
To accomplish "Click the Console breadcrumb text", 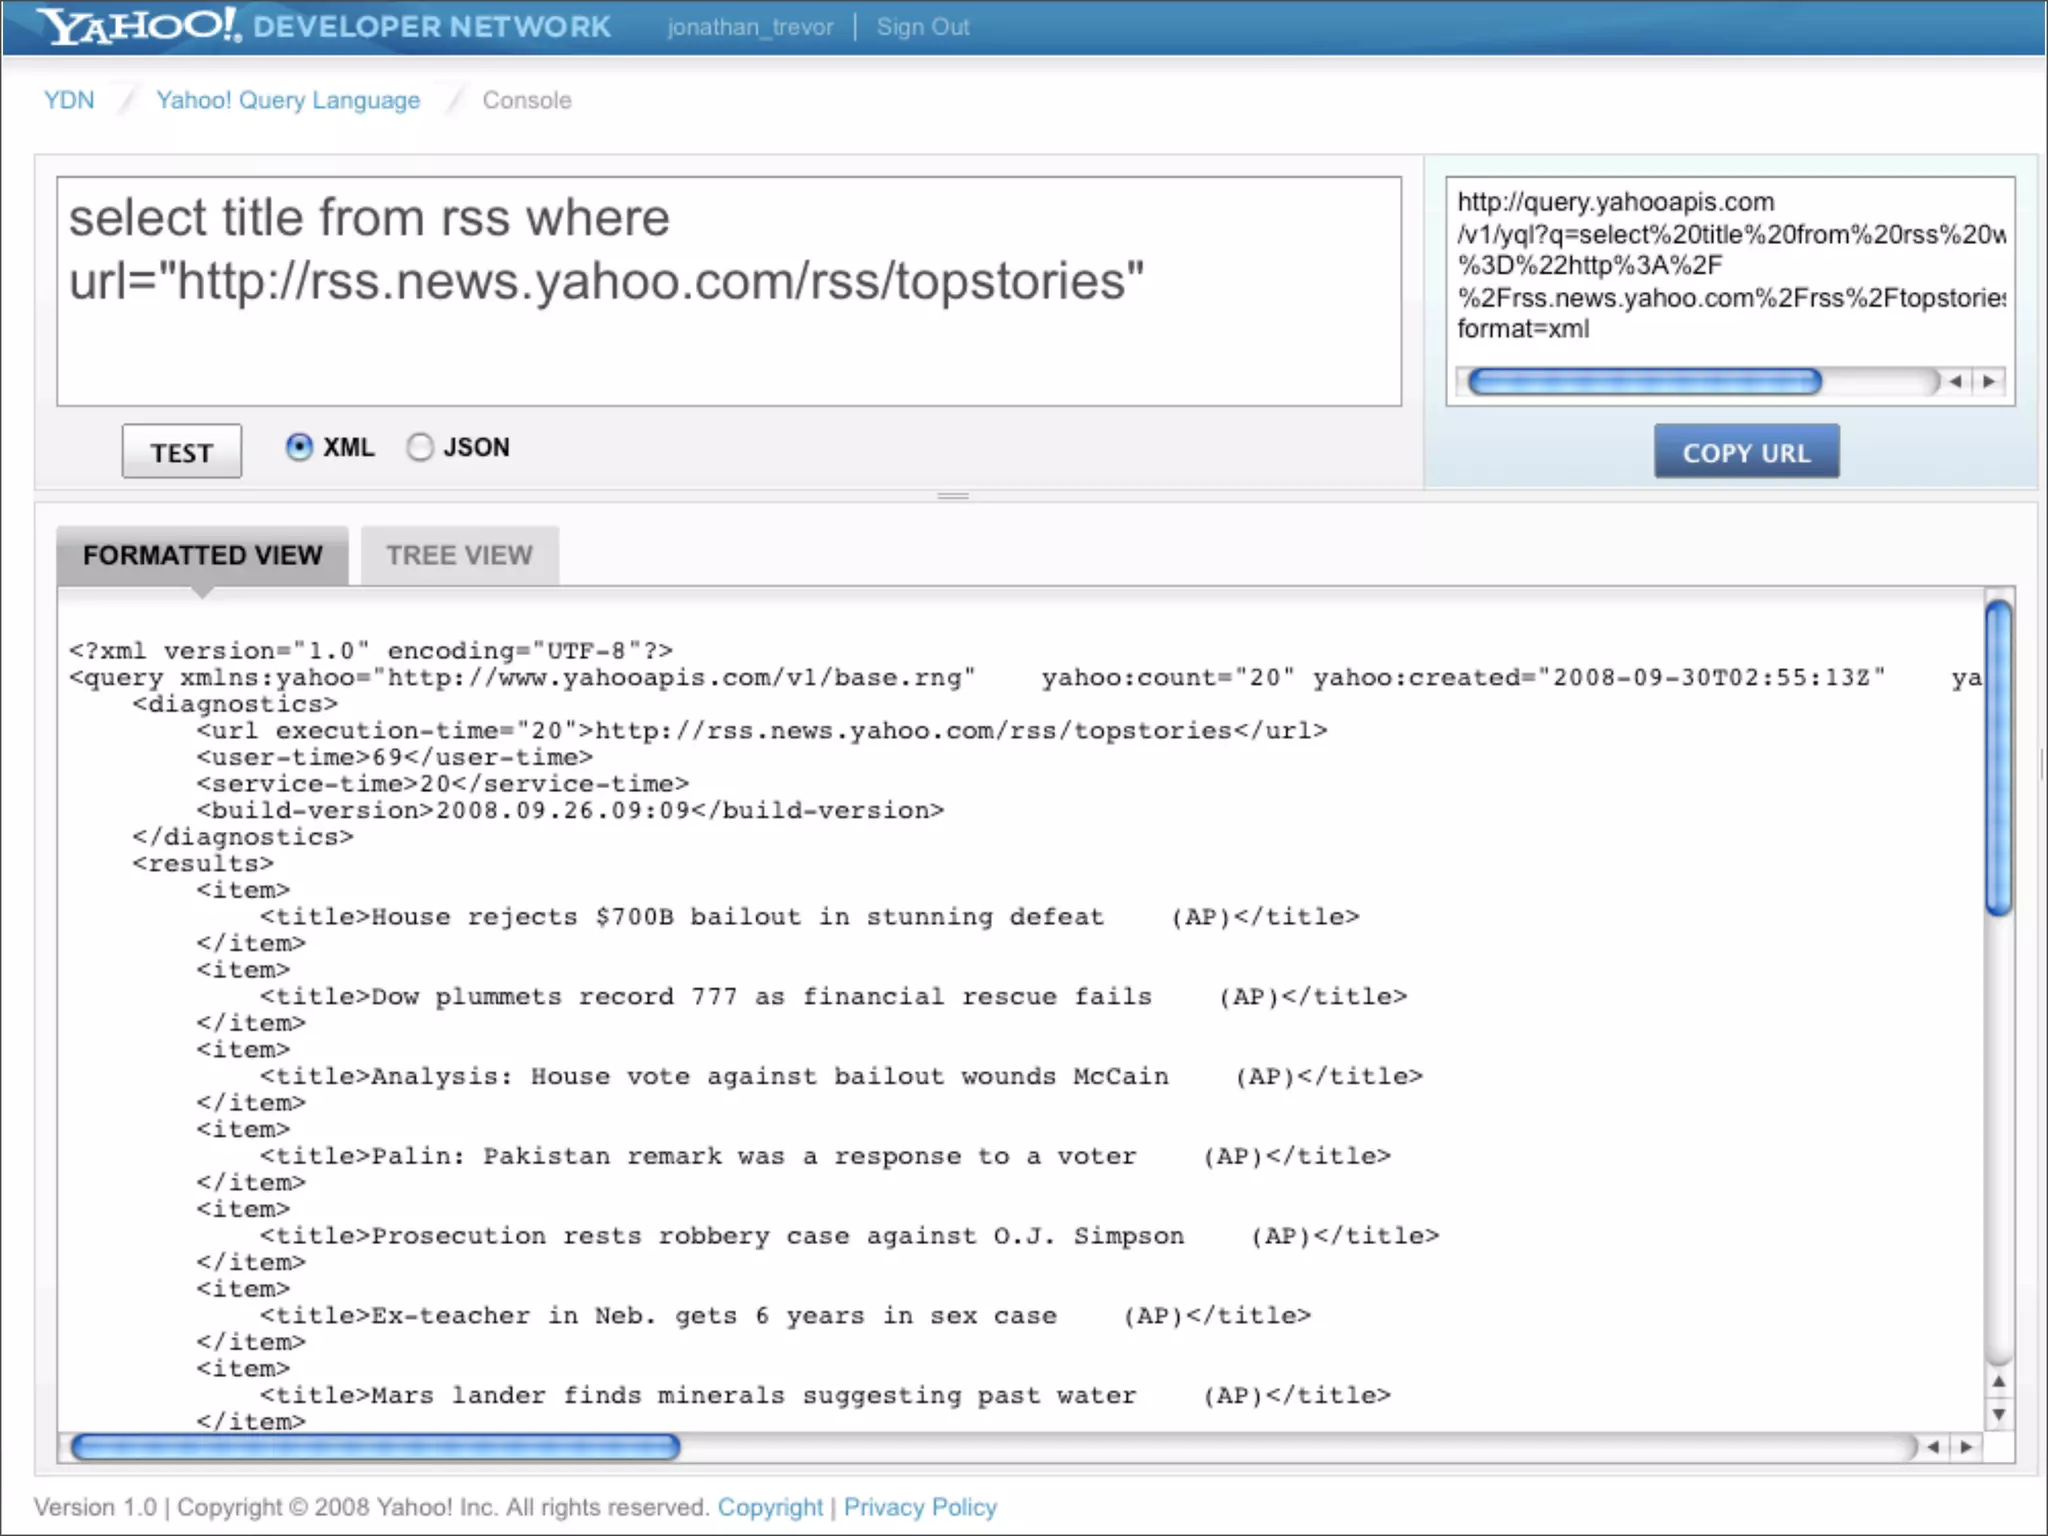I will 527,100.
